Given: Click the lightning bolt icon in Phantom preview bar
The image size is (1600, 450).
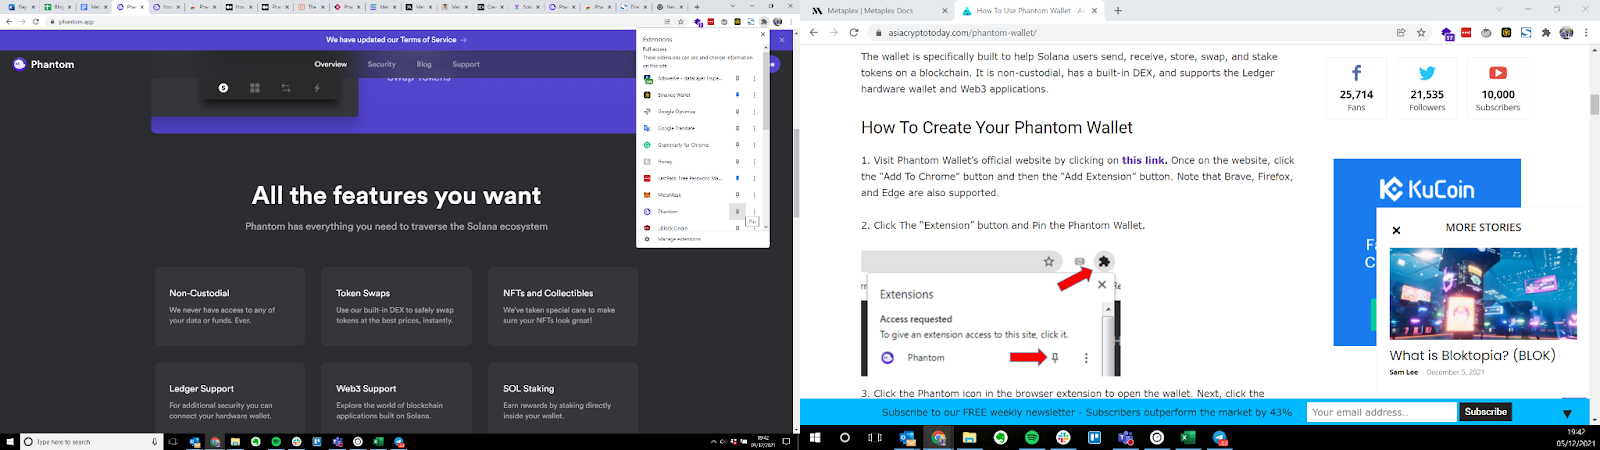Looking at the screenshot, I should pyautogui.click(x=317, y=88).
